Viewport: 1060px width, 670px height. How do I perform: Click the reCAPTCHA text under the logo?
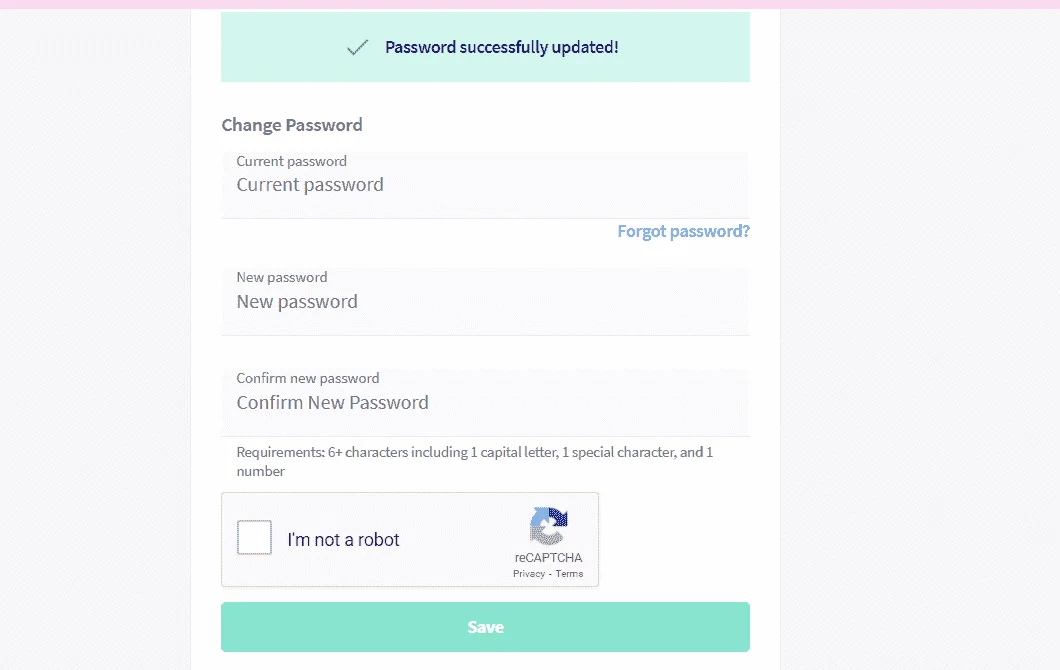tap(548, 558)
